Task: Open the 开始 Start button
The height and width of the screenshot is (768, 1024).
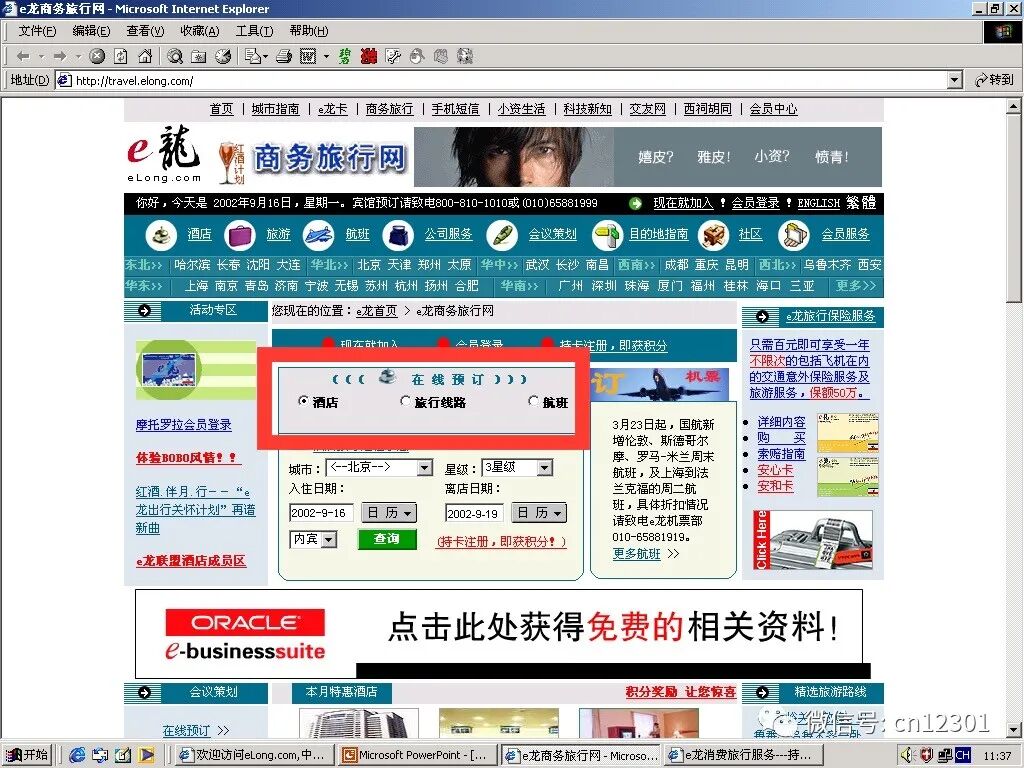Action: [27, 755]
